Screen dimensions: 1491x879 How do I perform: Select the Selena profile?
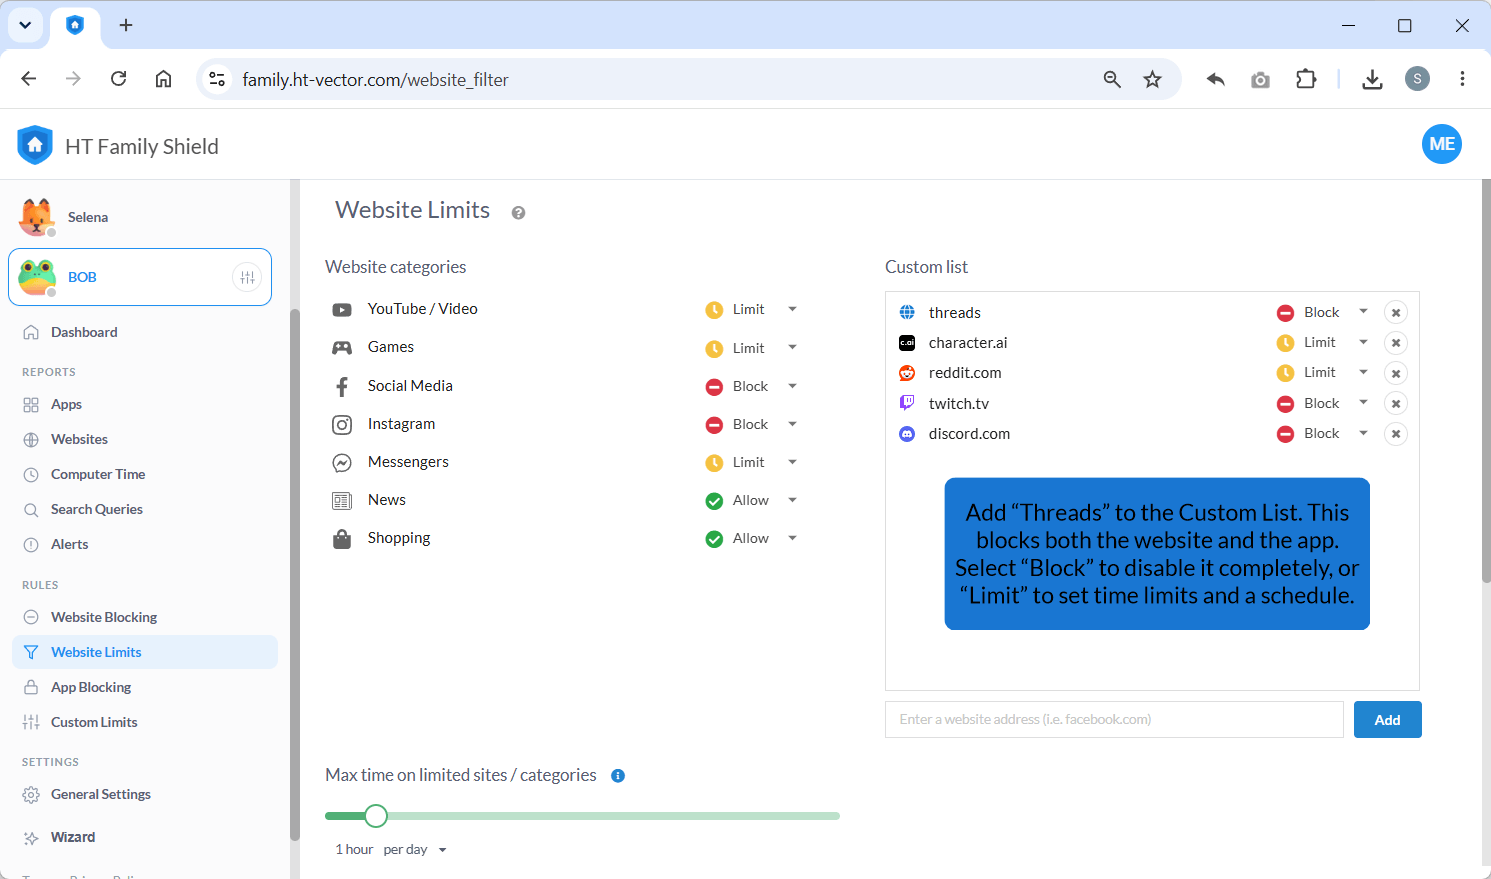(x=88, y=217)
